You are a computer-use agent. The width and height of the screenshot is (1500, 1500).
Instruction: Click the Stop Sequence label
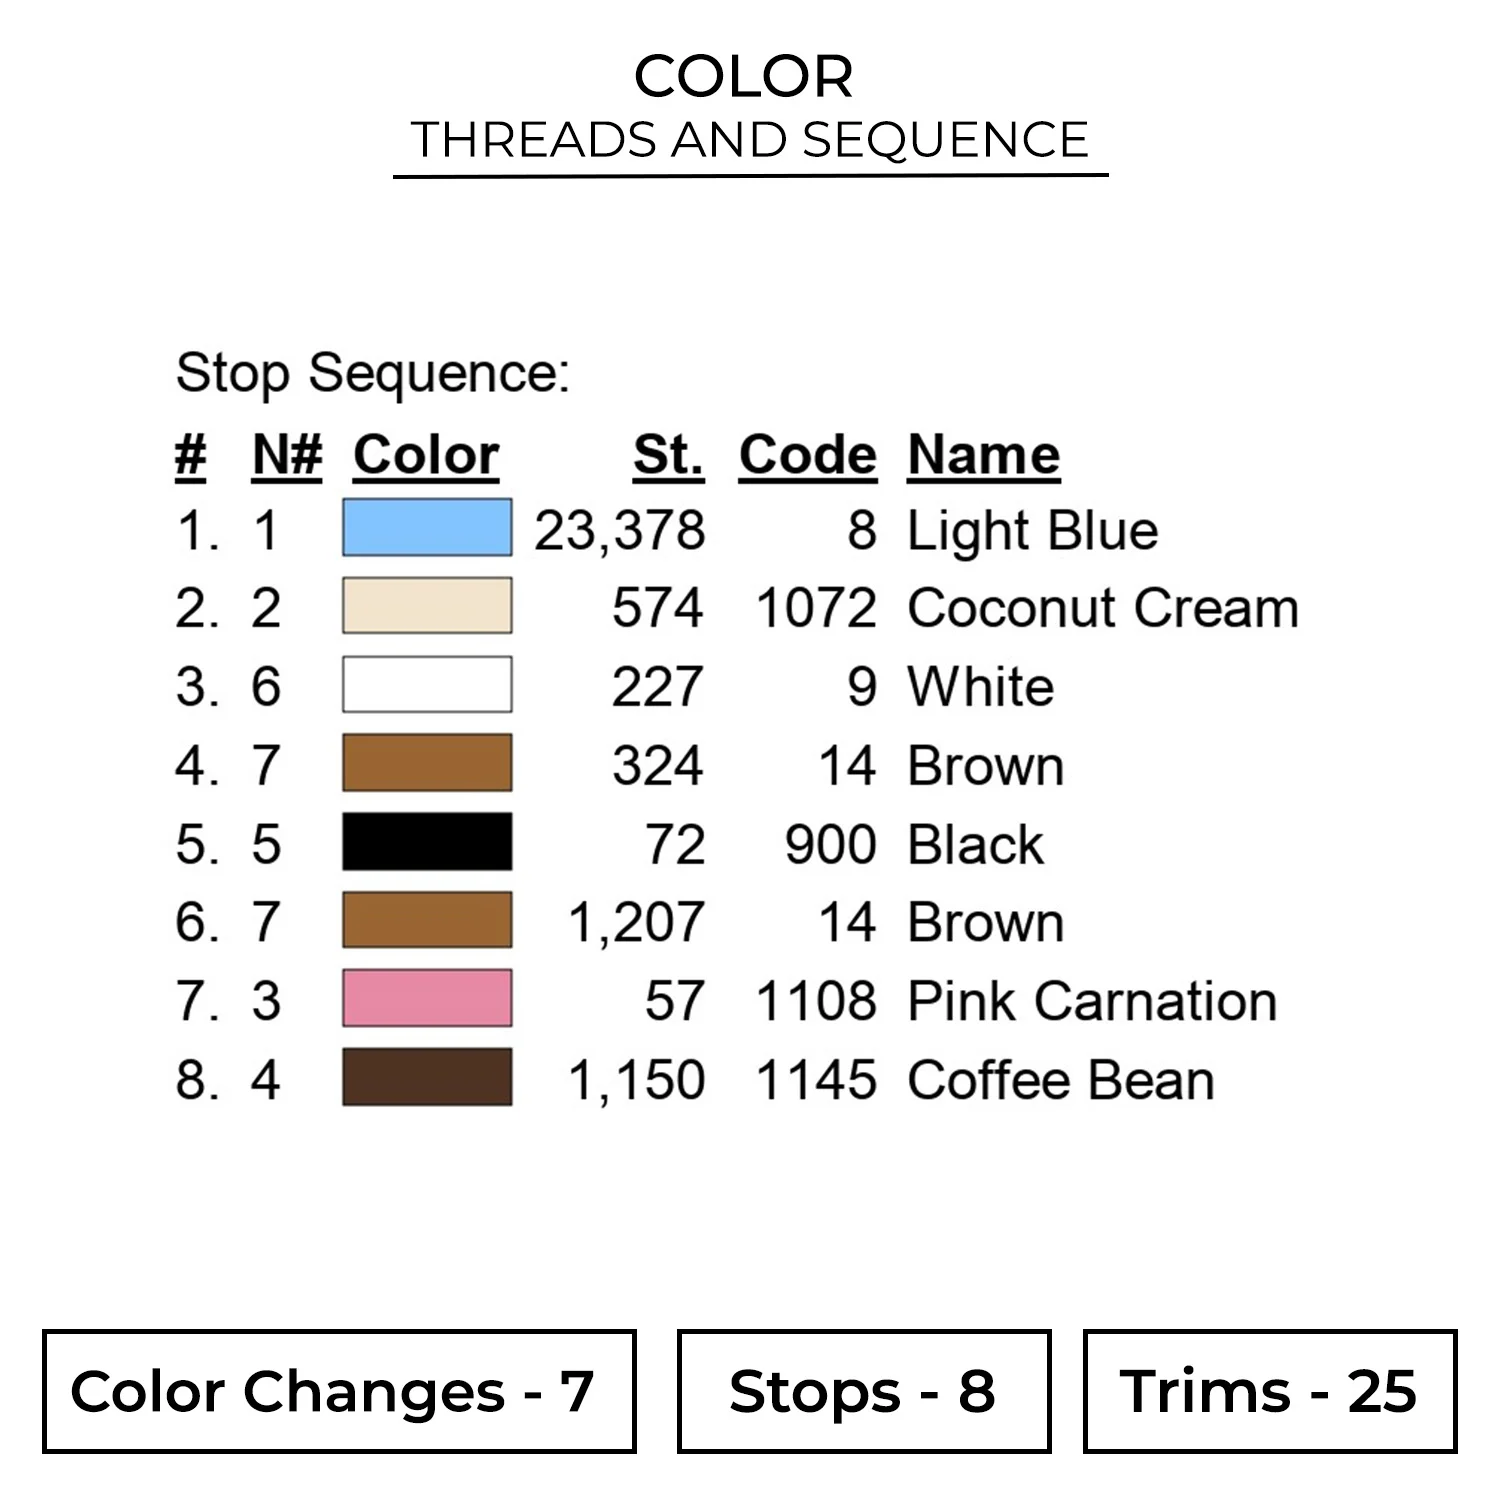click(372, 373)
